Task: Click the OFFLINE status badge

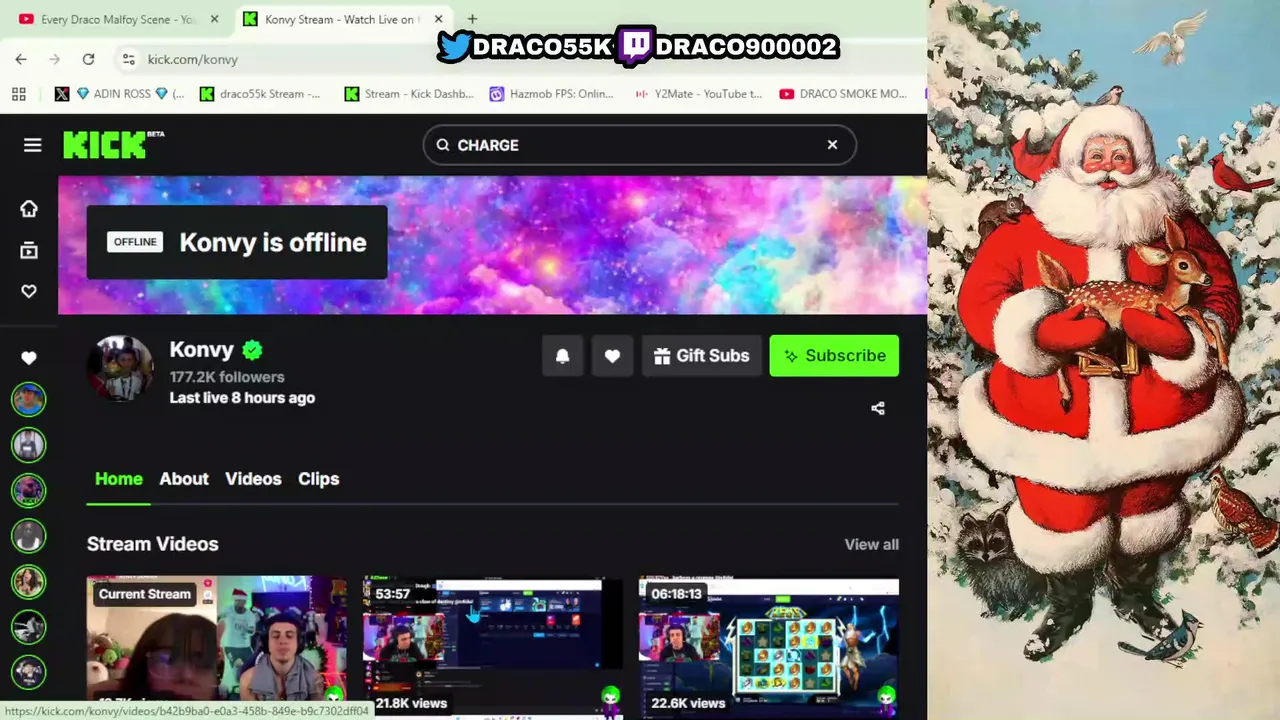Action: pos(135,242)
